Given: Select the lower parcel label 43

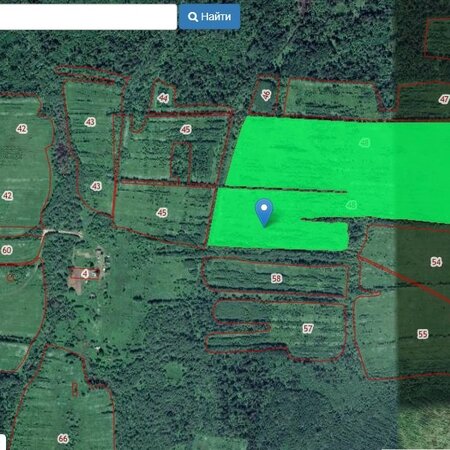Looking at the screenshot, I should point(96,186).
